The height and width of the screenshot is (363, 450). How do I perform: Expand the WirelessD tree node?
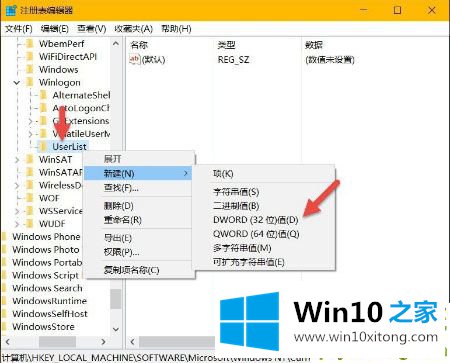click(x=17, y=185)
